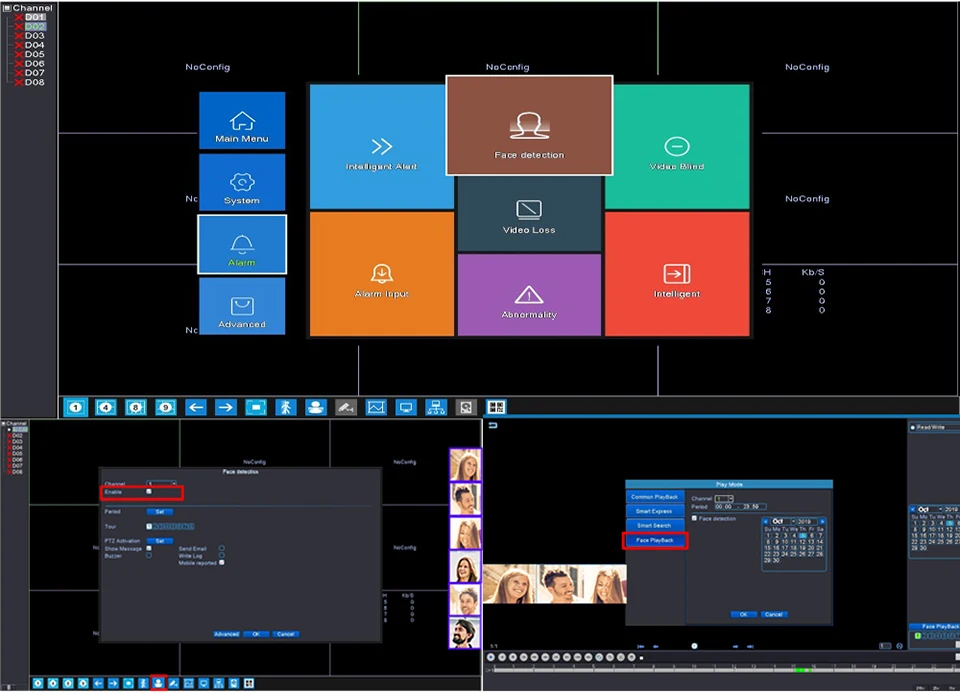
Task: Click the PTZ Activation Set button
Action: [160, 541]
